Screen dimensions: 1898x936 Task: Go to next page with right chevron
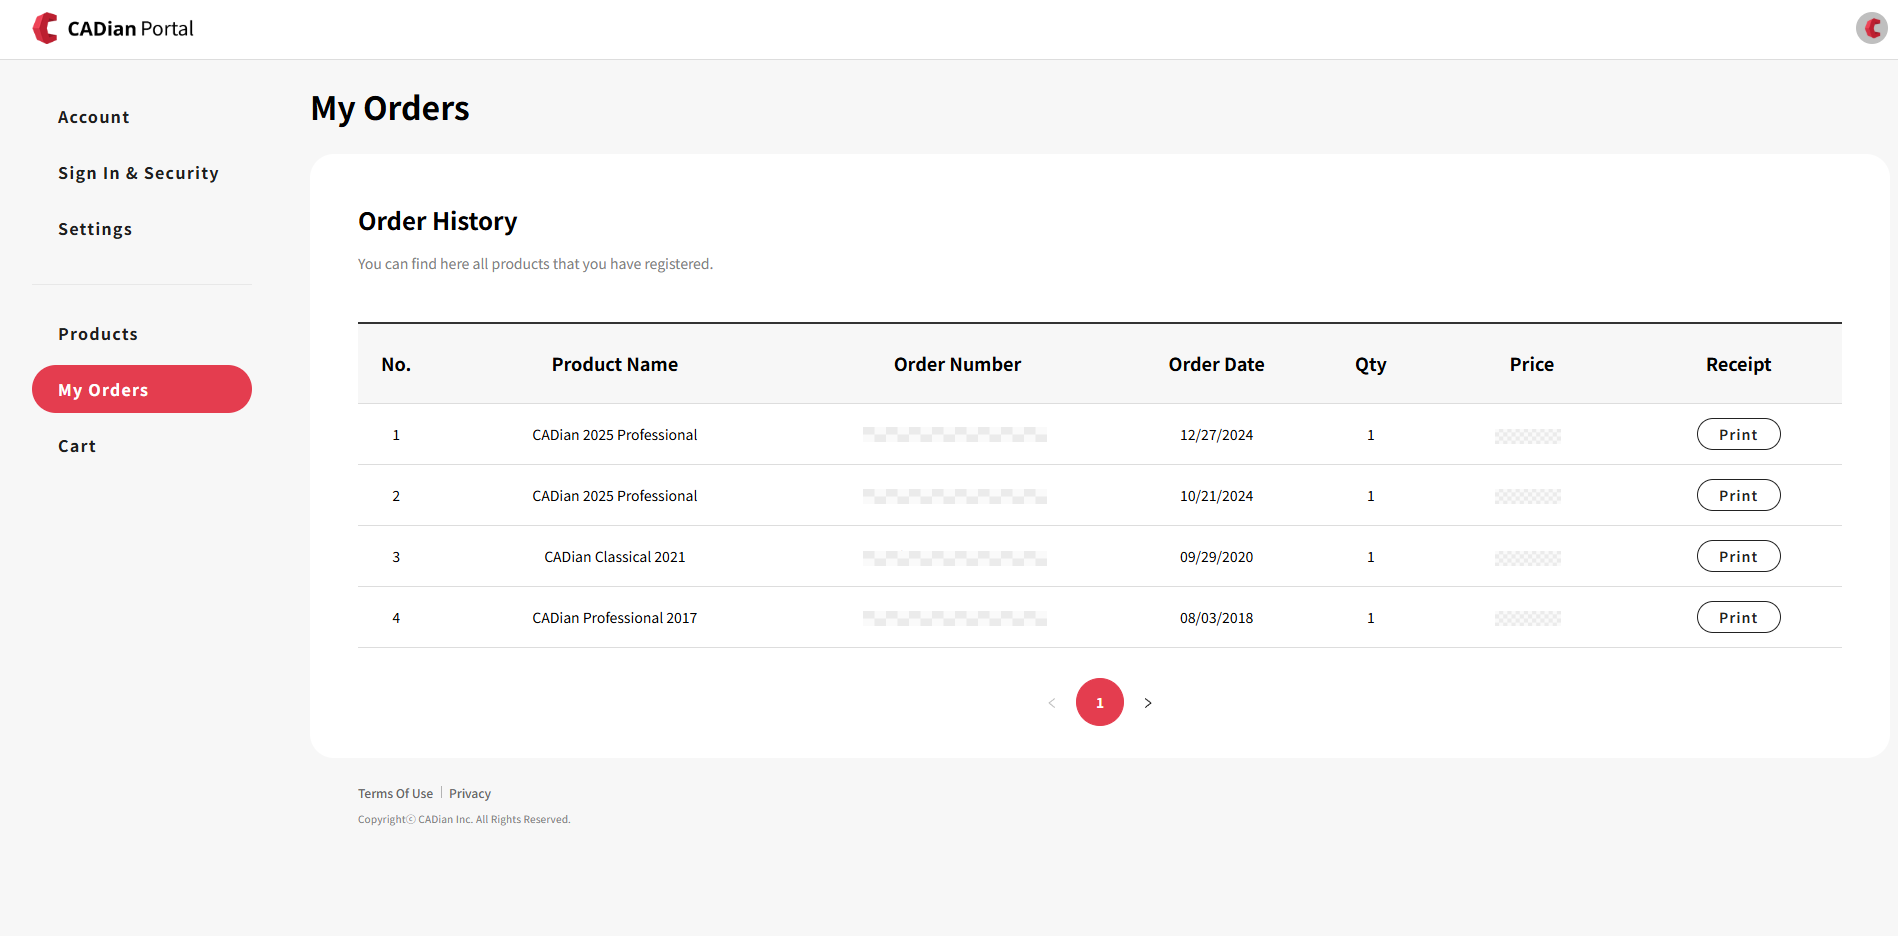coord(1148,703)
